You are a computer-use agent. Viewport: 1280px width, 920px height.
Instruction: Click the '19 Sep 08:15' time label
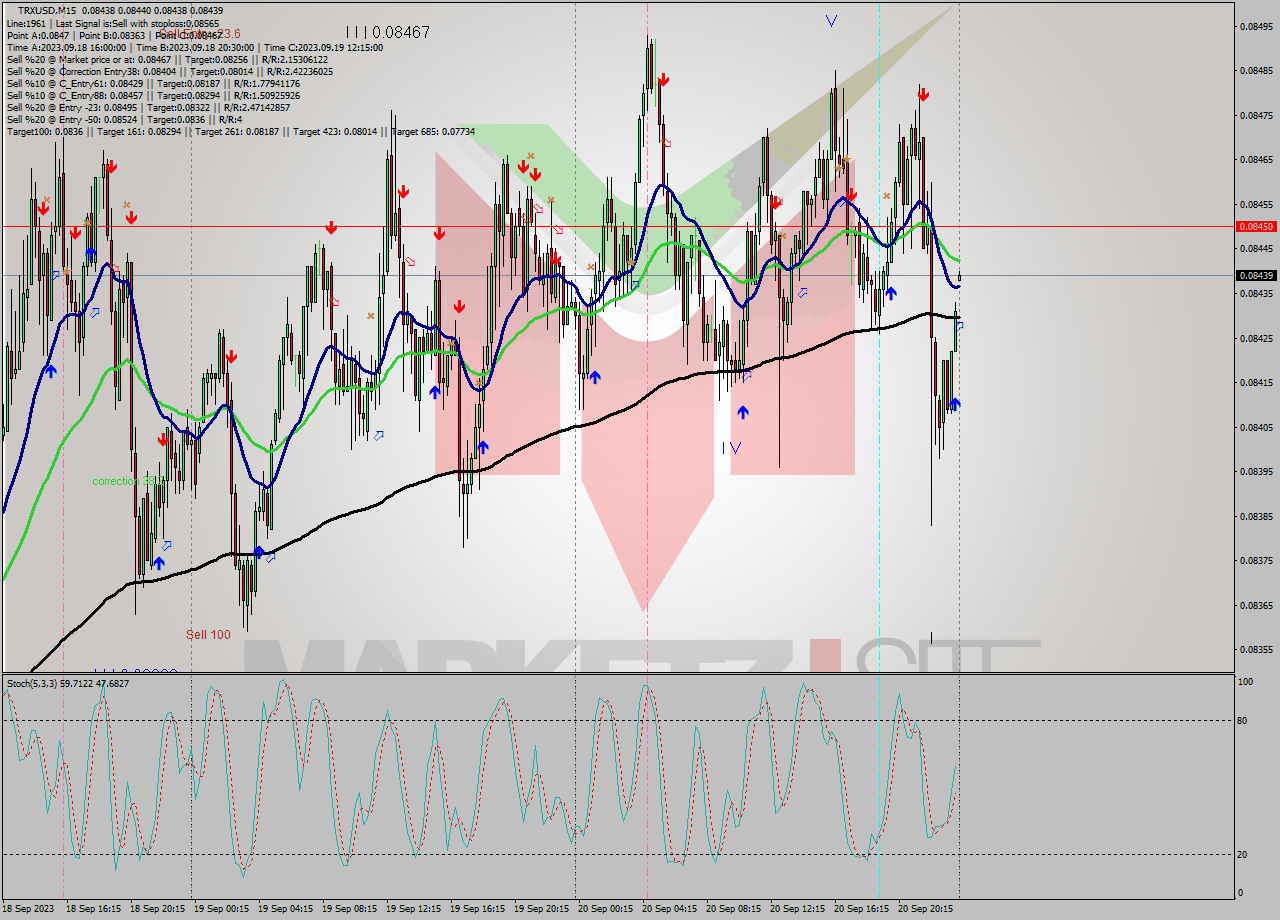pos(350,909)
